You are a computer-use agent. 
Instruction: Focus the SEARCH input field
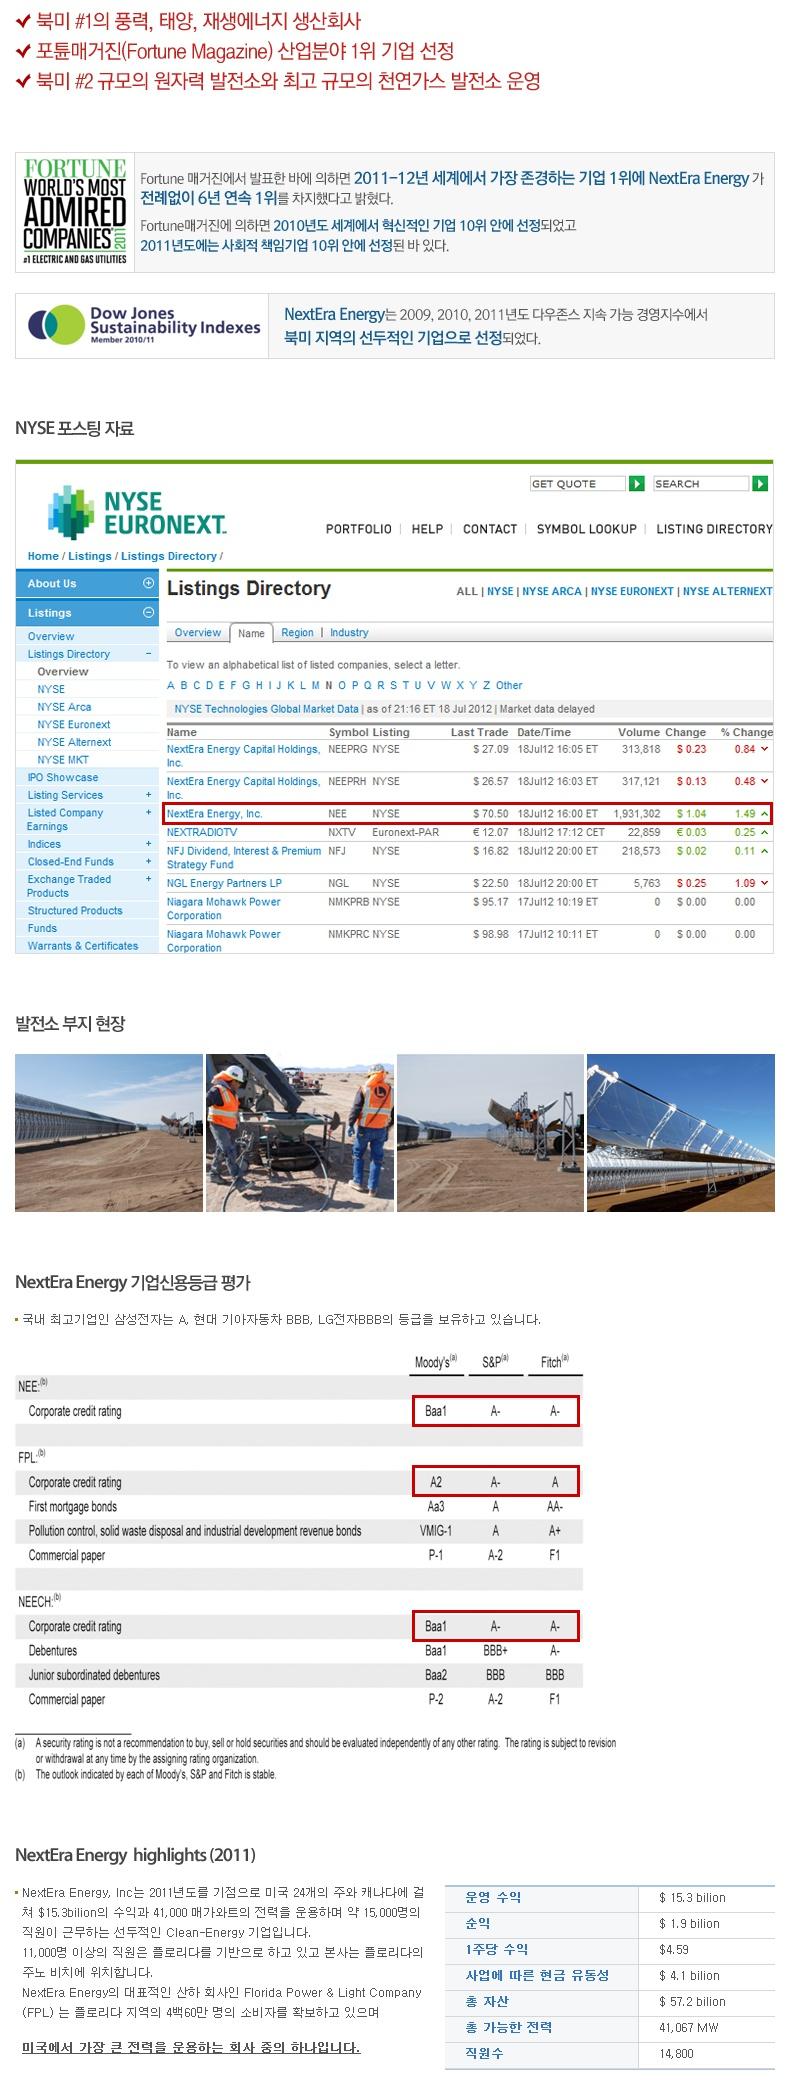(701, 484)
